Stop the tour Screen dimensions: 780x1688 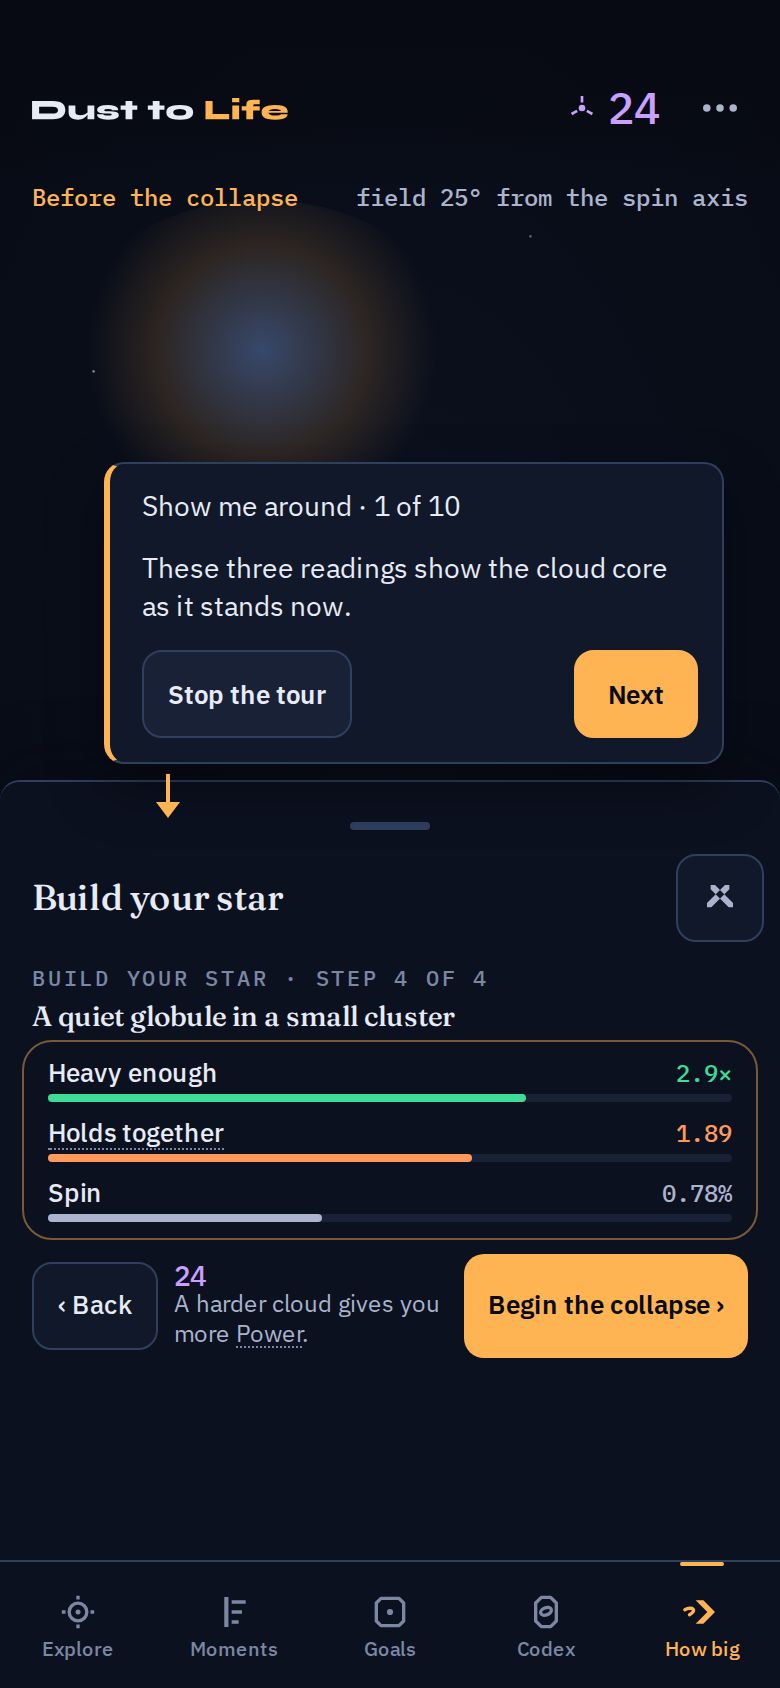coord(247,694)
